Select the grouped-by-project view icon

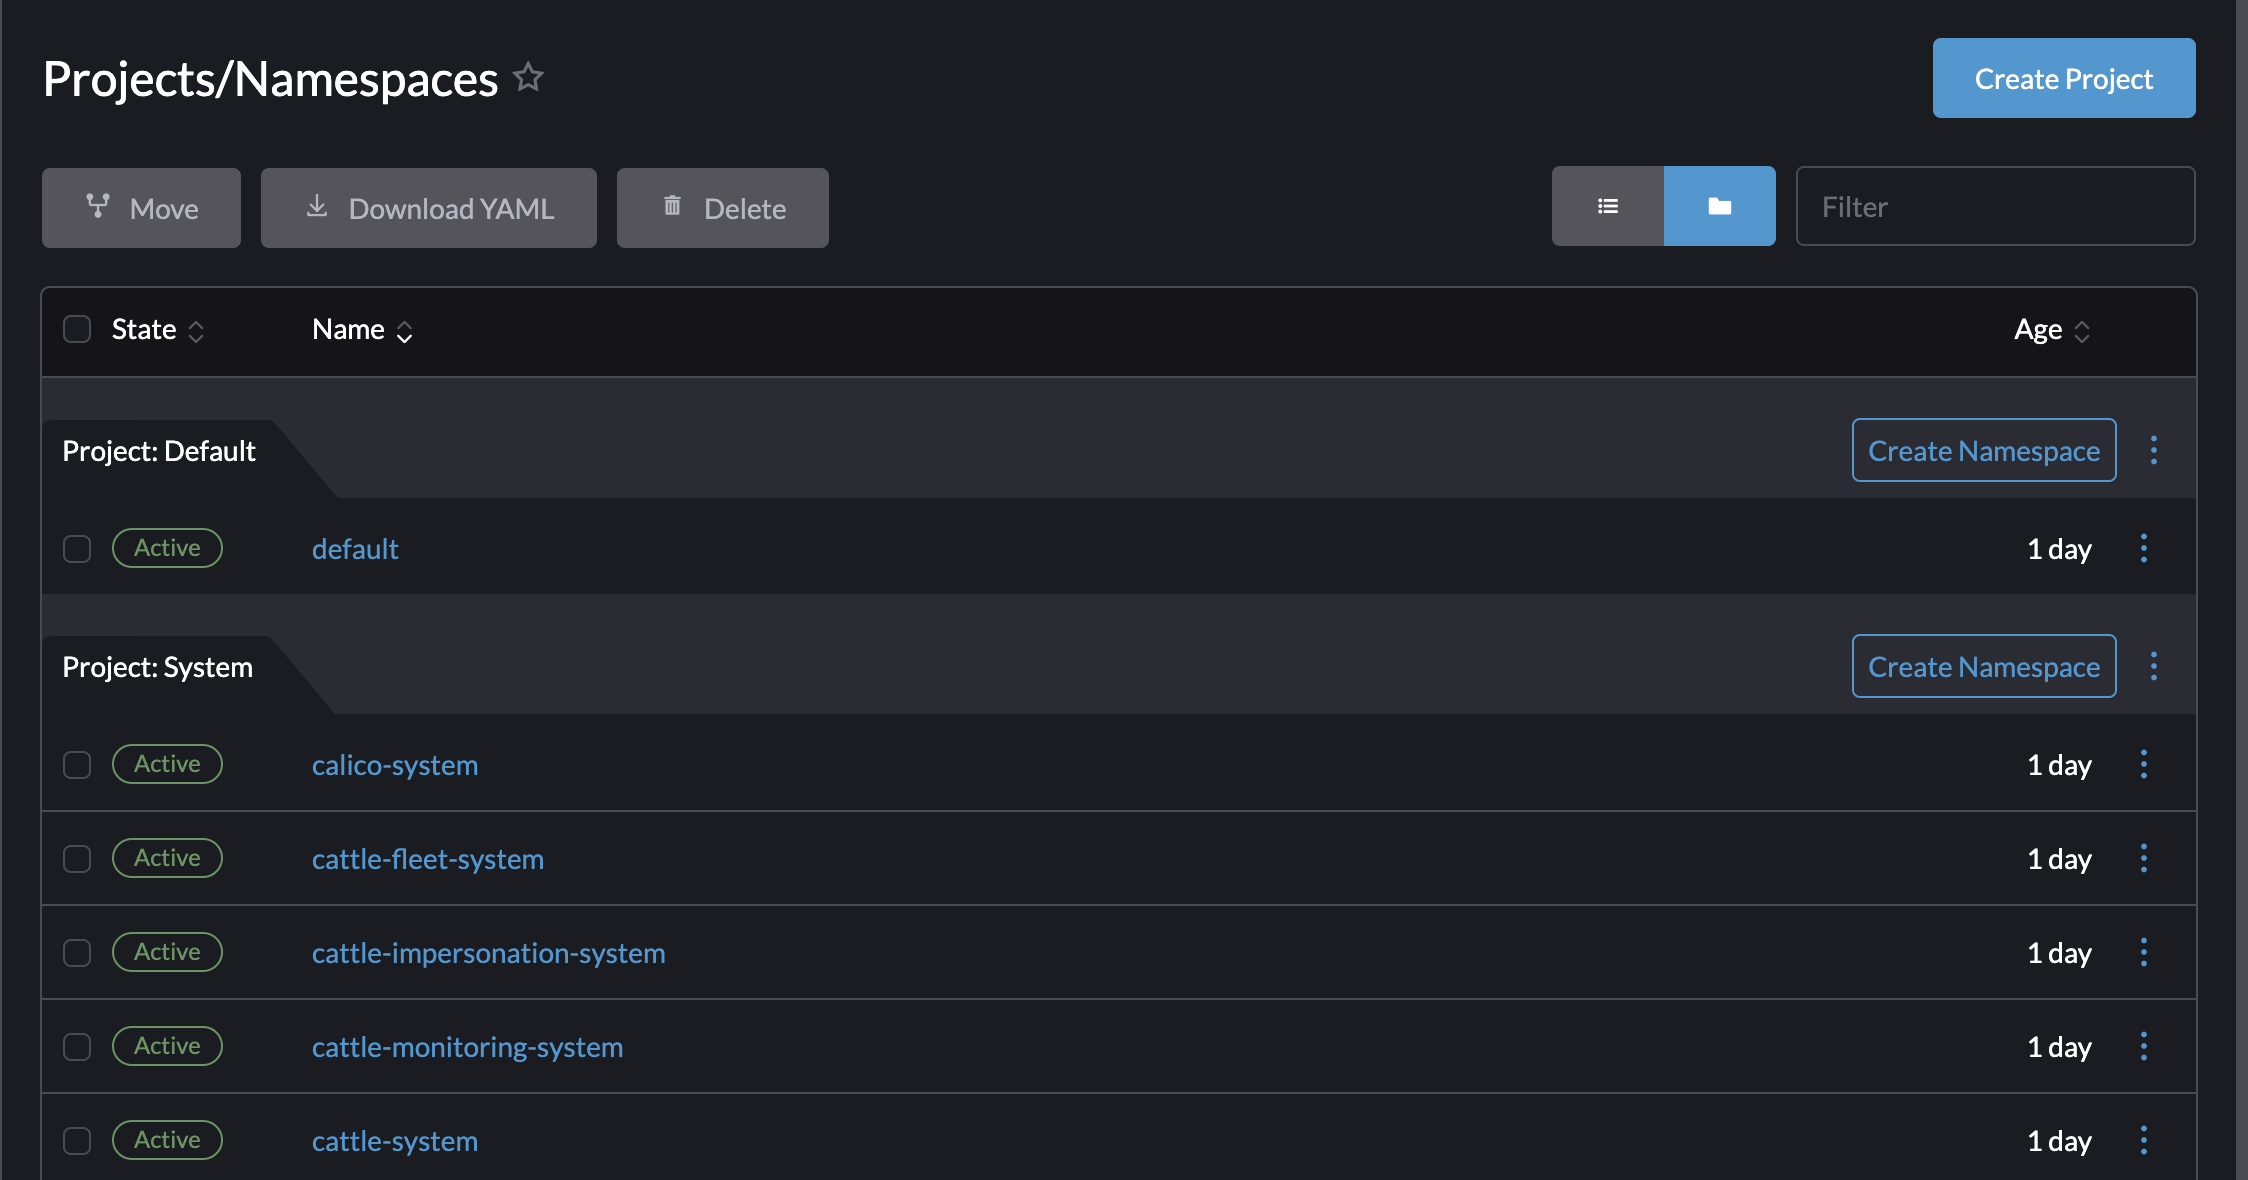pyautogui.click(x=1719, y=206)
